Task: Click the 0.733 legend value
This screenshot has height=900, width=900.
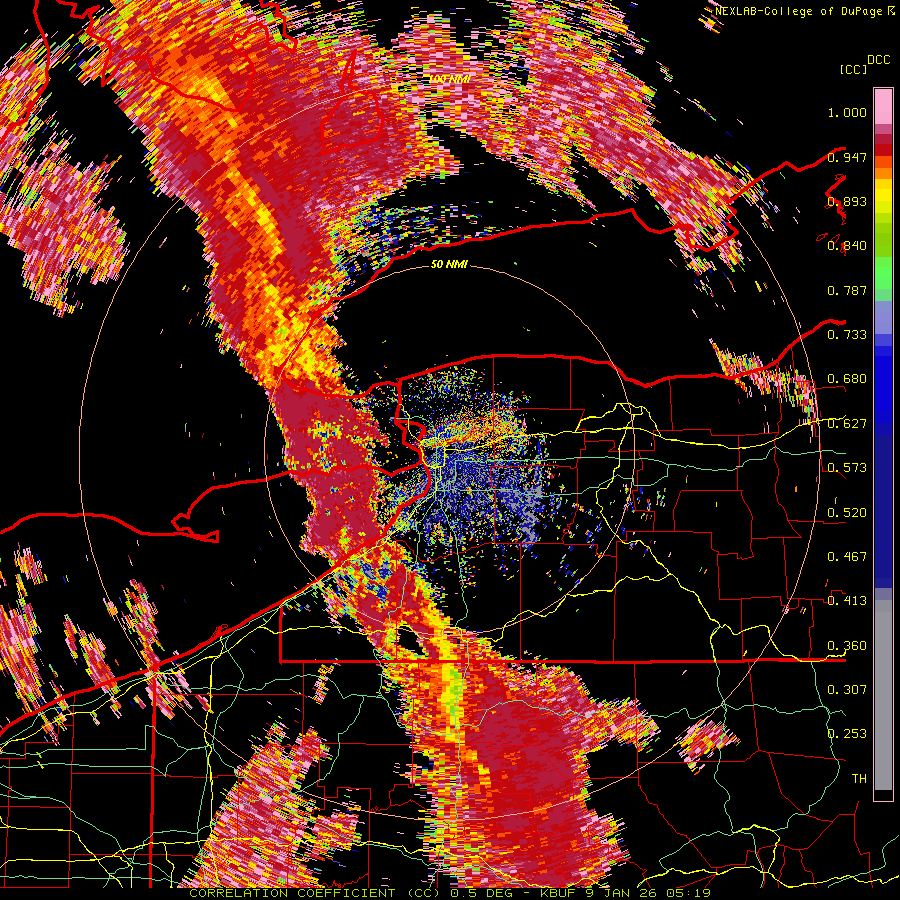Action: tap(847, 335)
